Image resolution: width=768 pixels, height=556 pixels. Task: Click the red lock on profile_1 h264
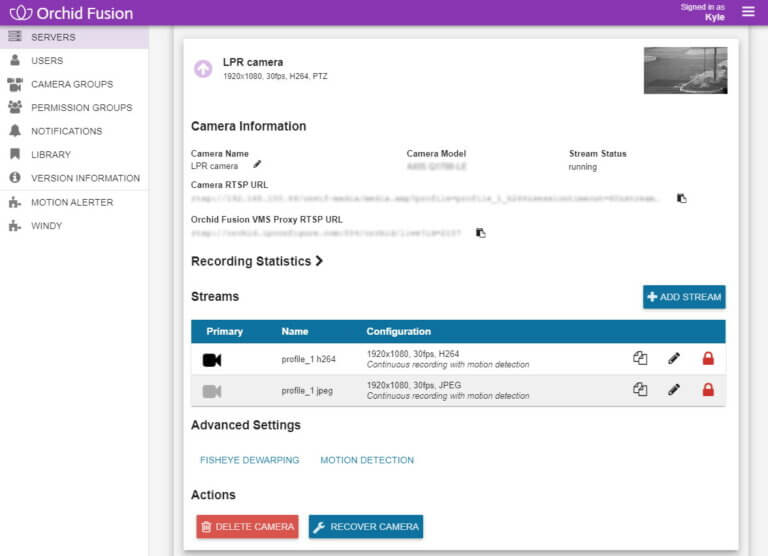pyautogui.click(x=708, y=359)
